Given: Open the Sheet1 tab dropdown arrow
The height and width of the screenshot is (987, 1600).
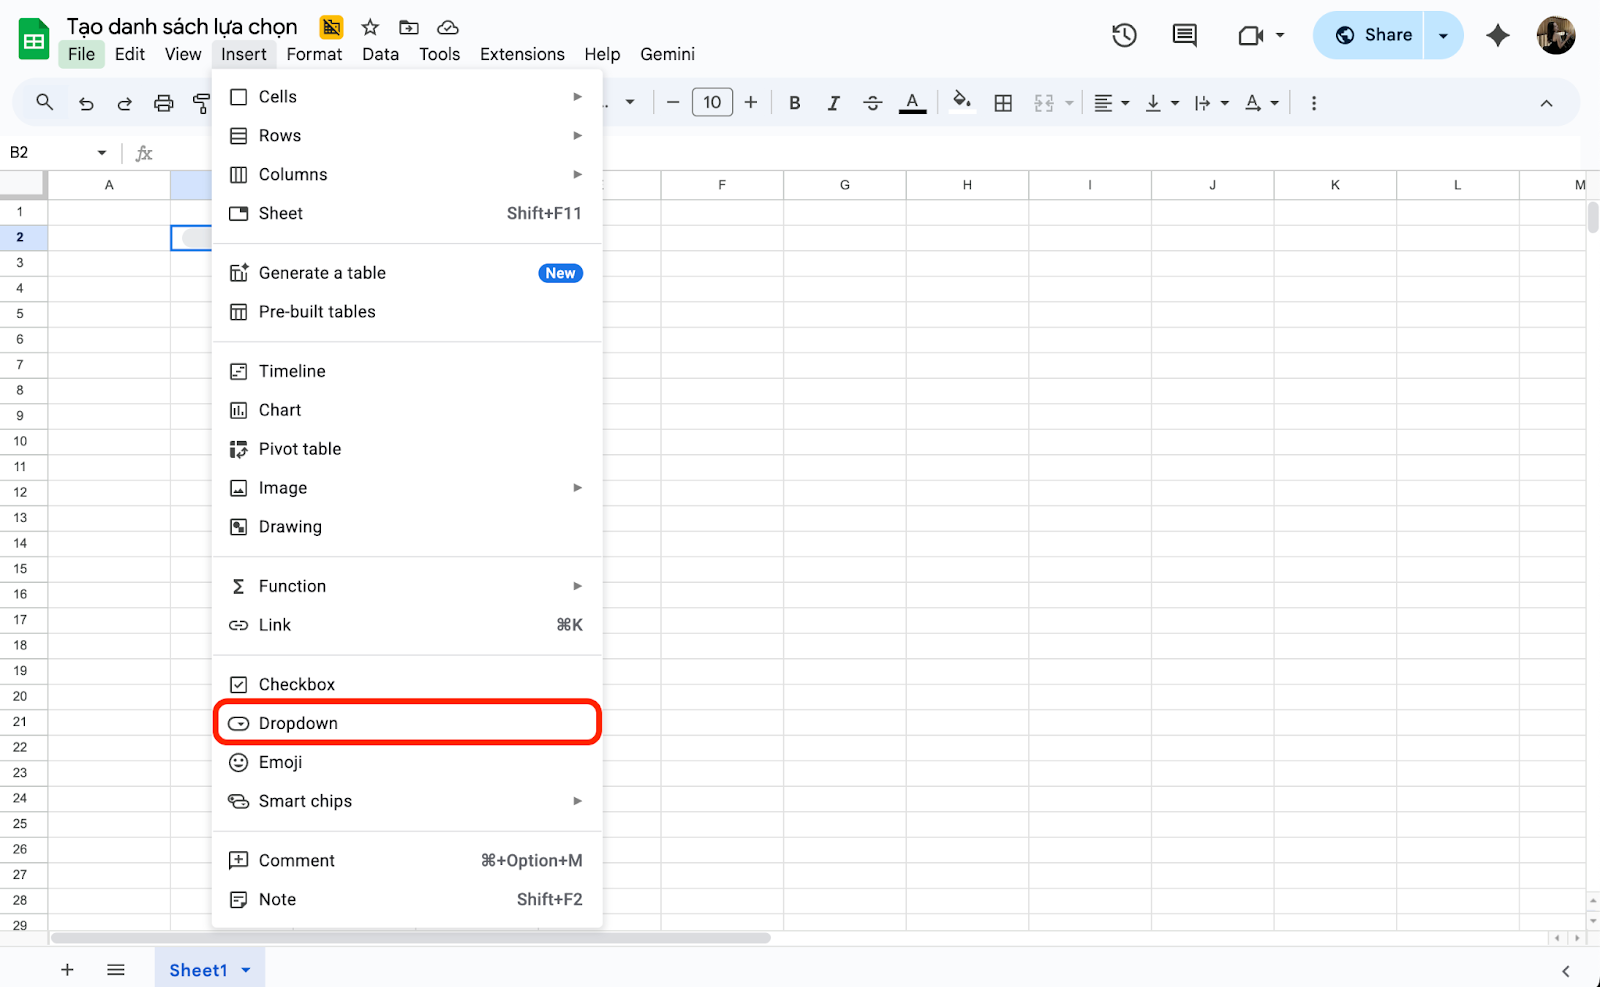Looking at the screenshot, I should coord(246,970).
